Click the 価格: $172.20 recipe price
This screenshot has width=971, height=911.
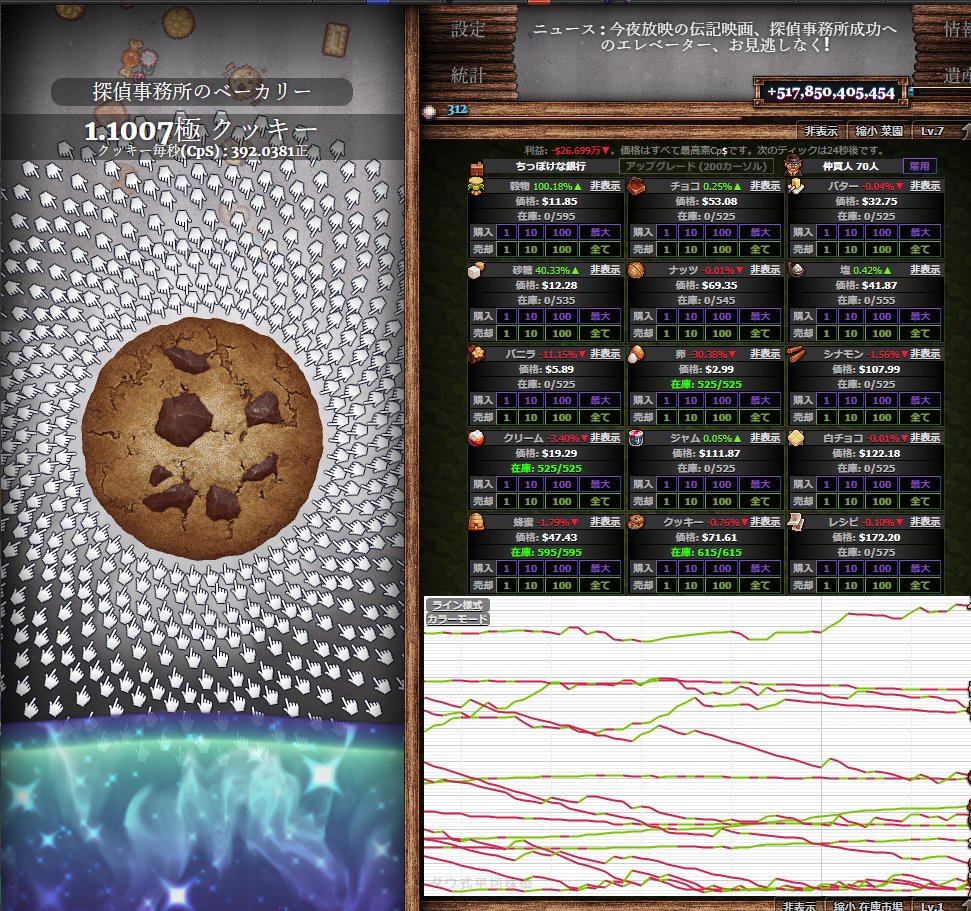click(x=866, y=538)
